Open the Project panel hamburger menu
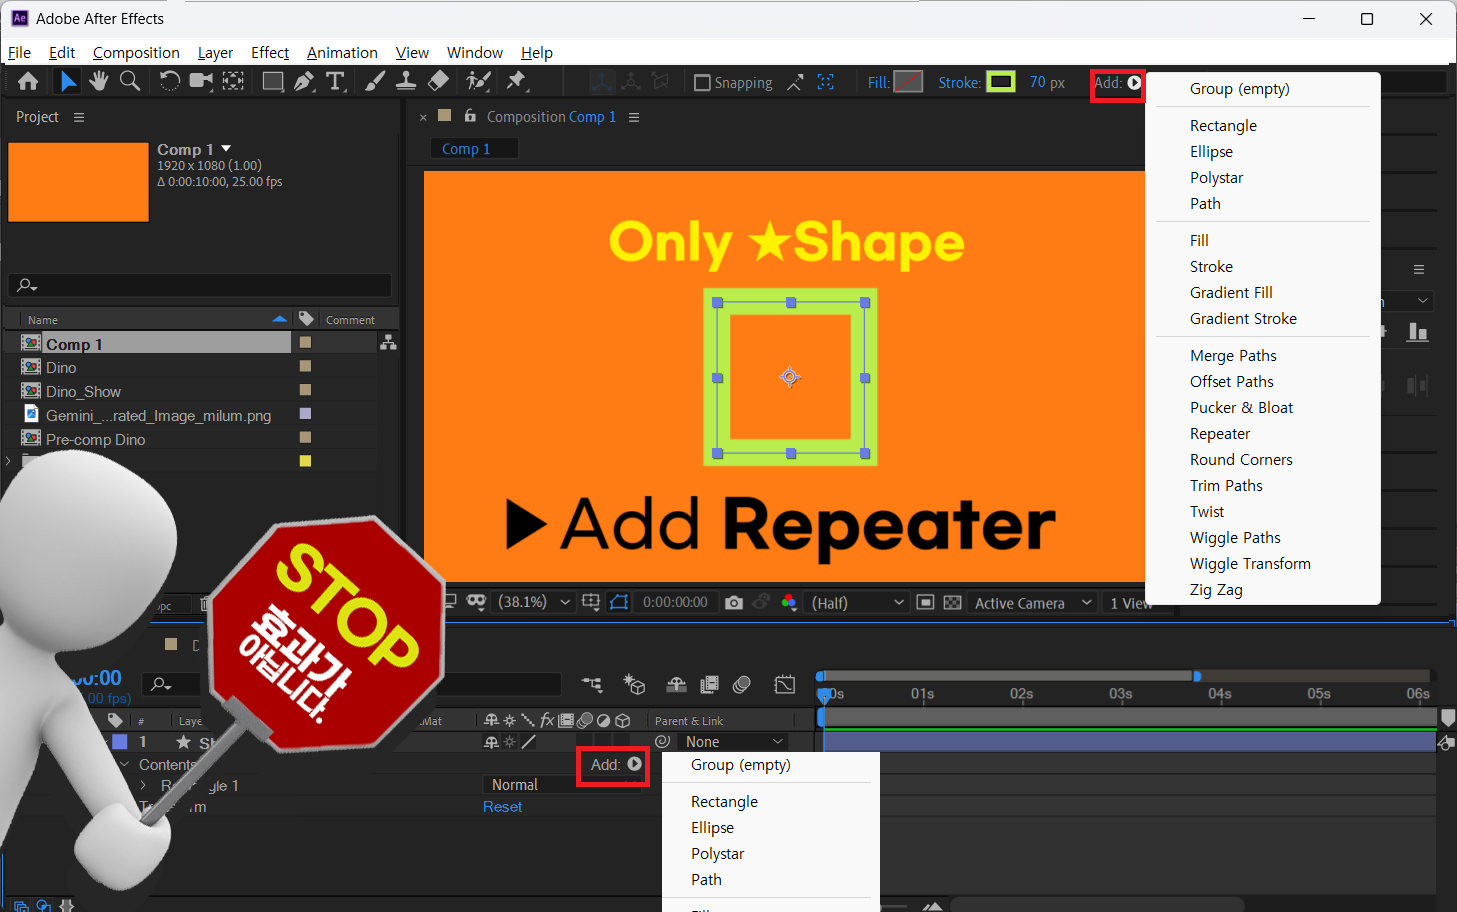 pos(79,117)
